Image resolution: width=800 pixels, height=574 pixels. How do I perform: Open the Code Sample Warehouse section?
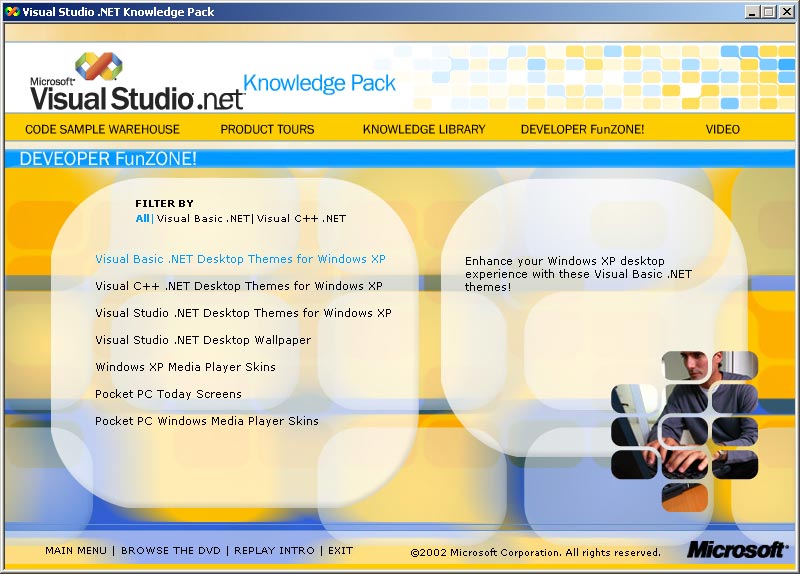coord(102,130)
